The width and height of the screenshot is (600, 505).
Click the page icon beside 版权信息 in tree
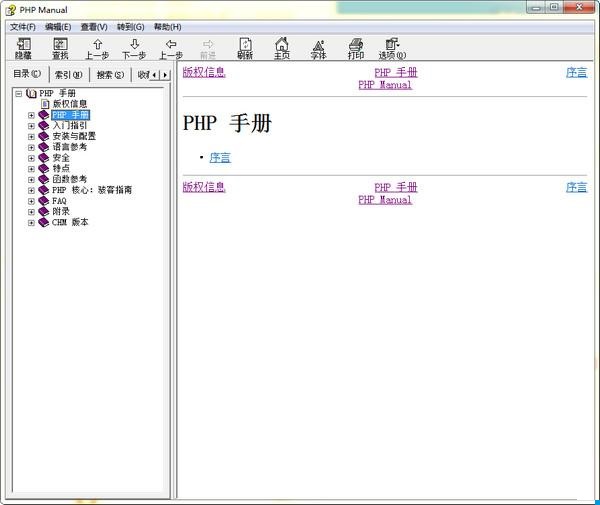(45, 104)
